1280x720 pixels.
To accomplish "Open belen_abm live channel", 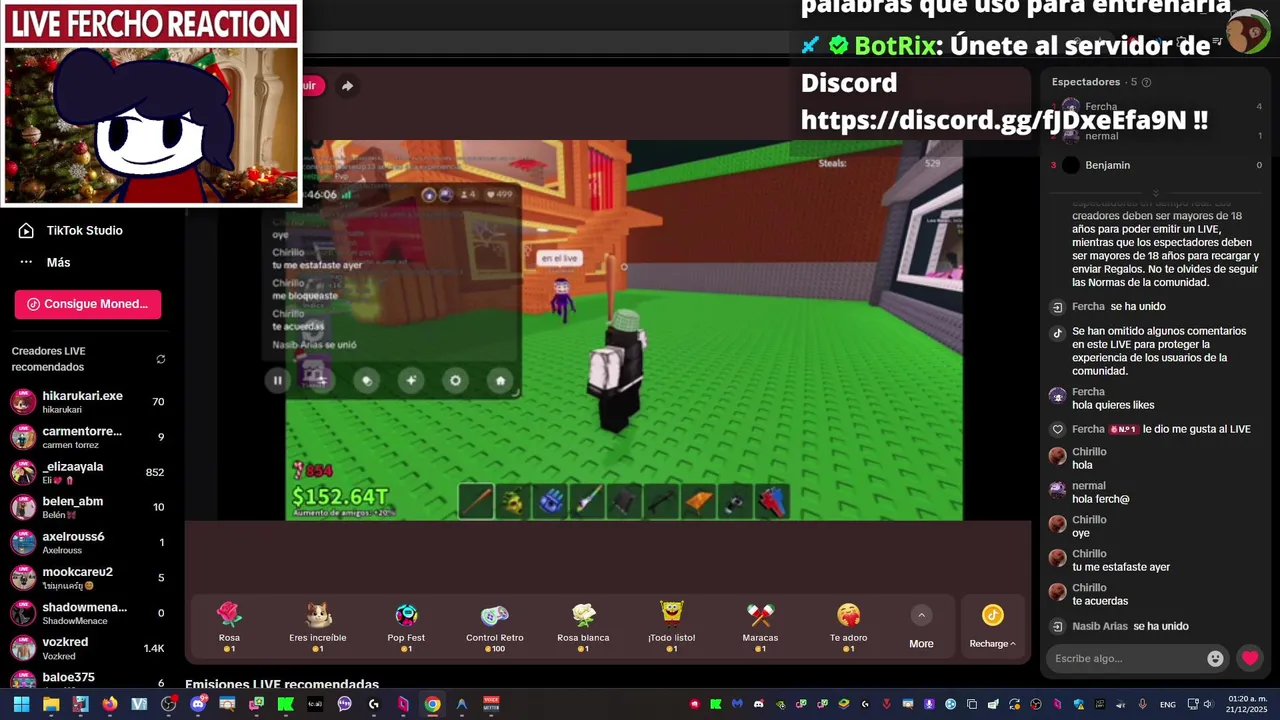I will (x=88, y=507).
